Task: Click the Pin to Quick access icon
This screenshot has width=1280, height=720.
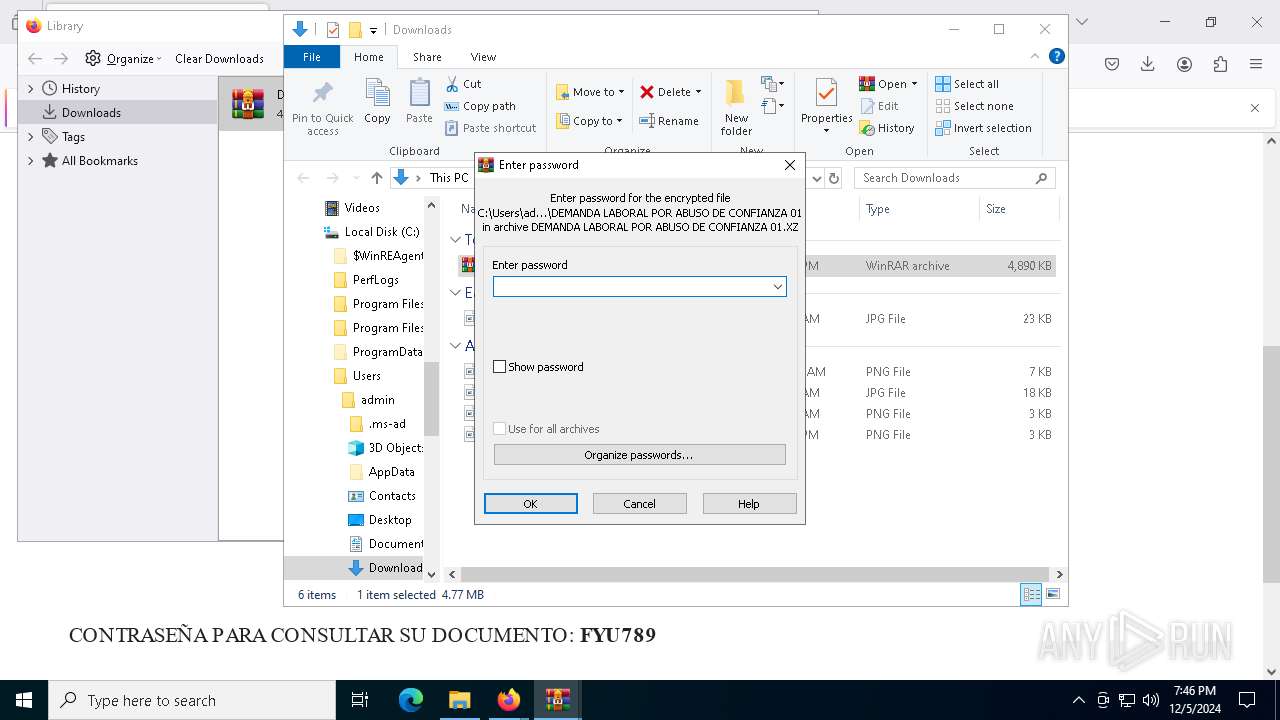Action: (322, 94)
